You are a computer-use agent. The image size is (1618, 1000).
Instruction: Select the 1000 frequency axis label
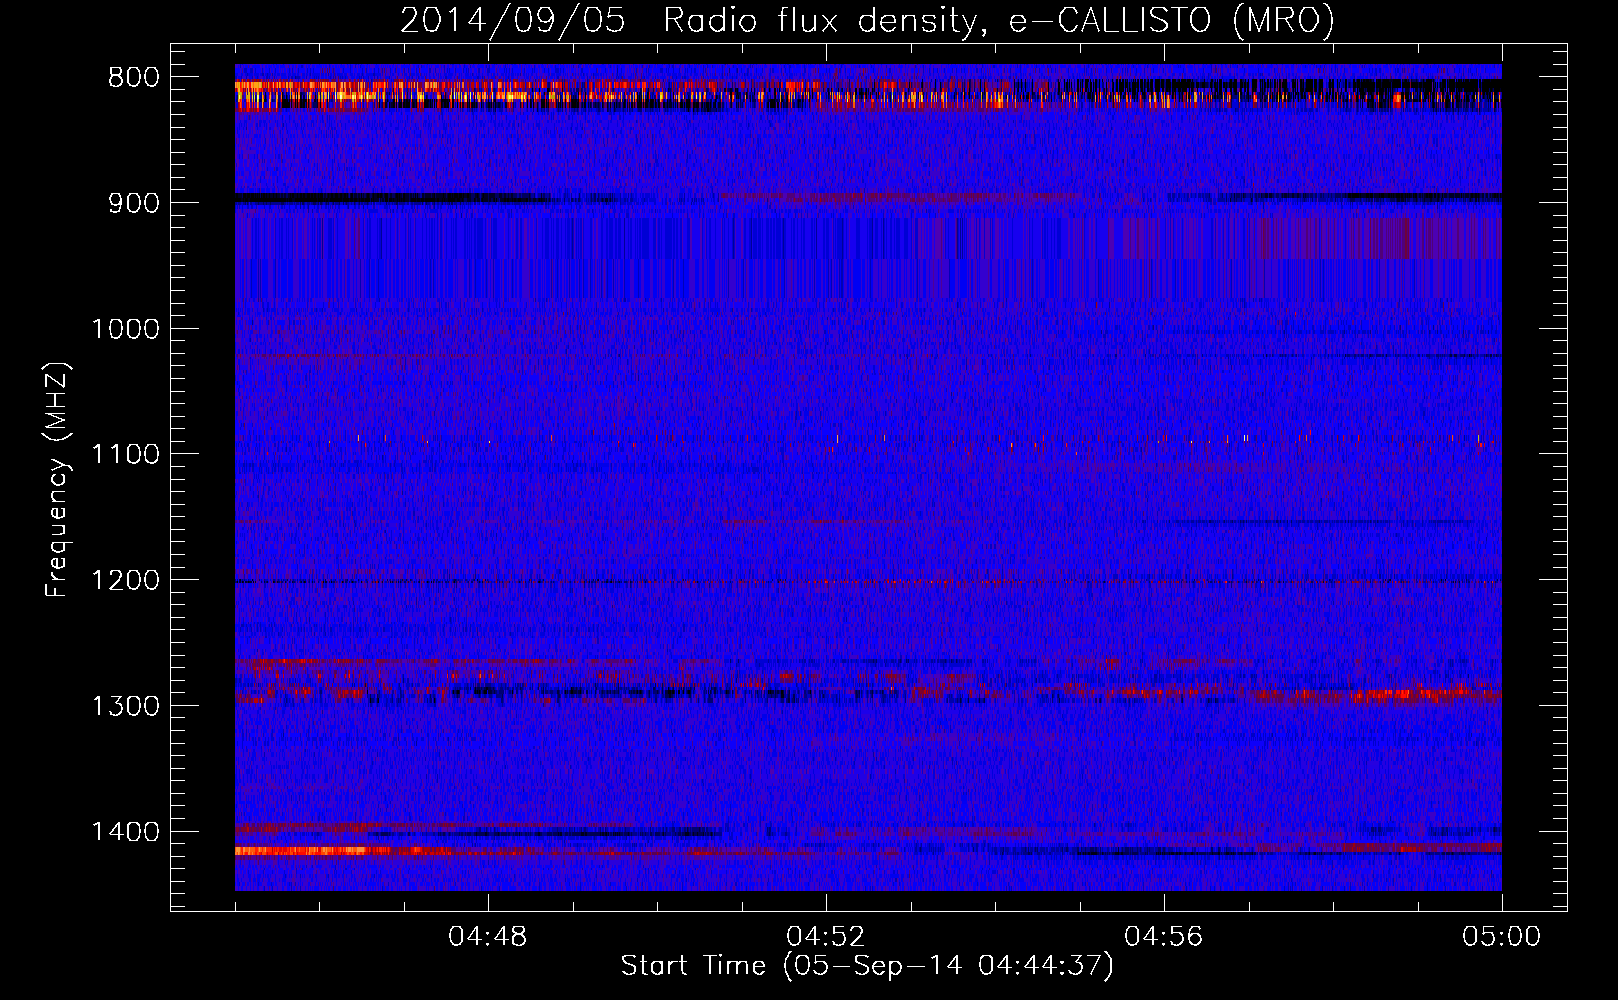click(125, 329)
